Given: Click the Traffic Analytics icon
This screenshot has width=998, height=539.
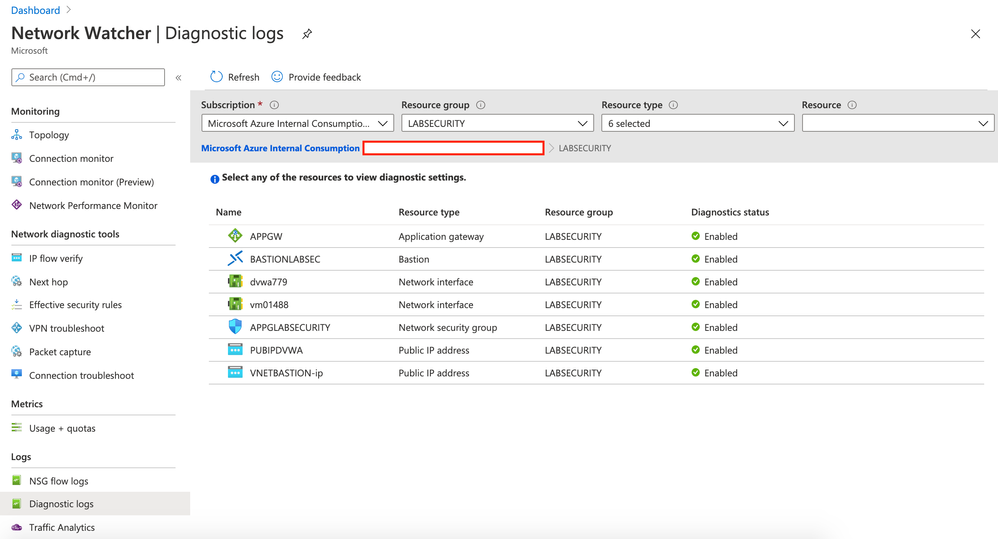Looking at the screenshot, I should point(17,527).
